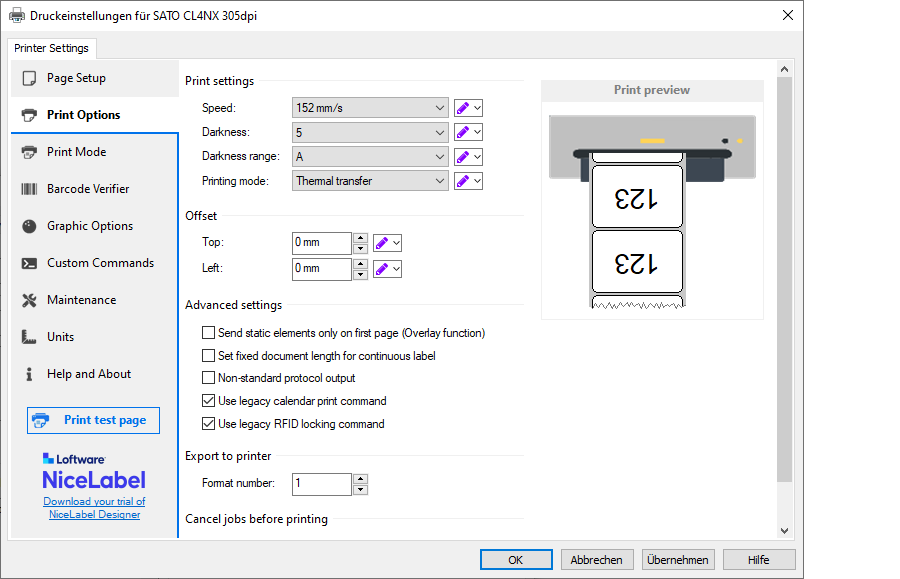Image resolution: width=900 pixels, height=579 pixels.
Task: Click the Barcode Verifier barcode icon
Action: point(29,189)
